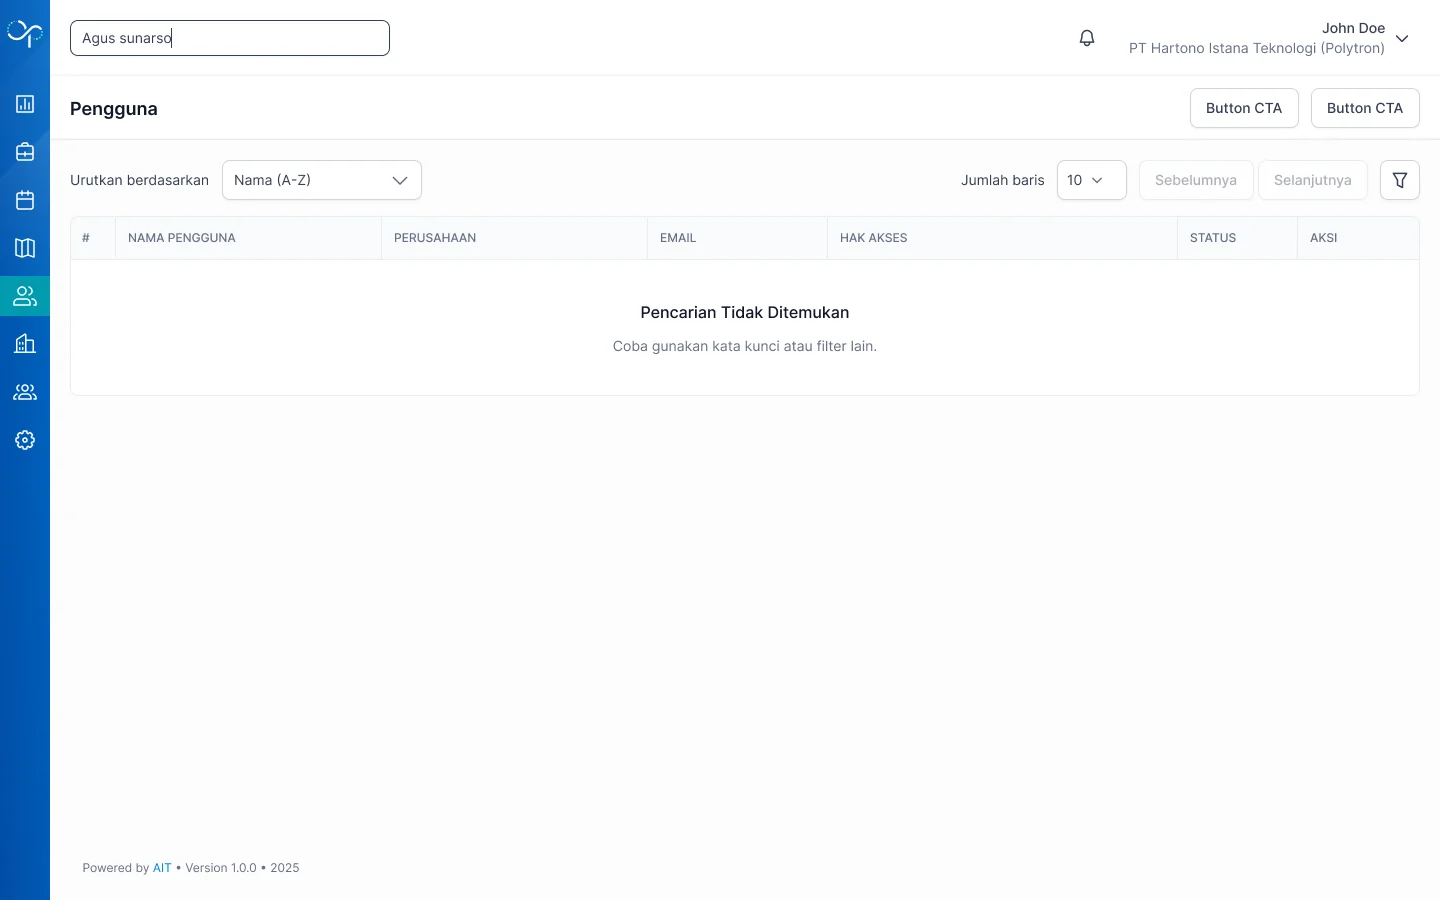Click the Coba gunakan kata kunci hint
The width and height of the screenshot is (1440, 900).
(x=745, y=346)
